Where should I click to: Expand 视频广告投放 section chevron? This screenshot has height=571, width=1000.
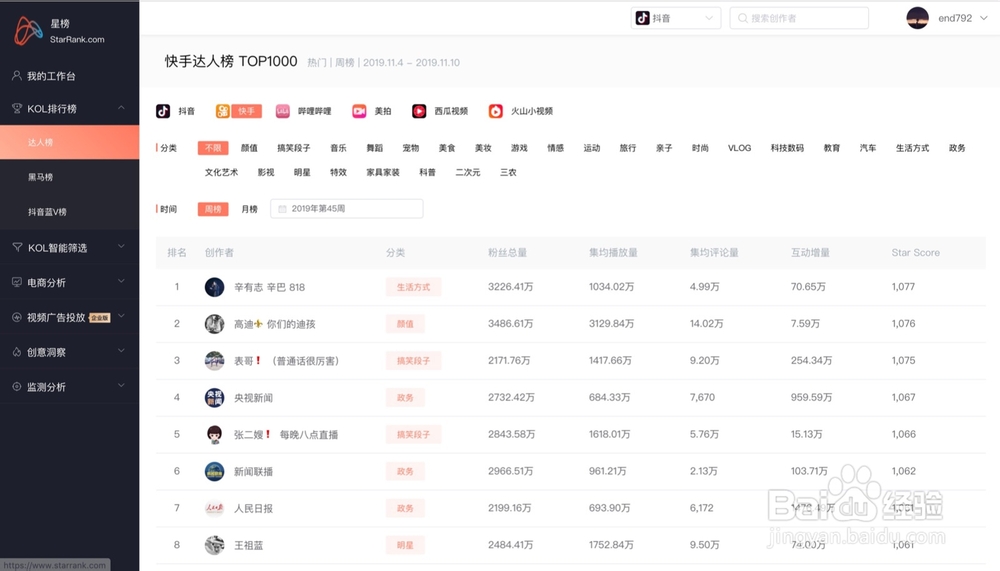tap(121, 316)
